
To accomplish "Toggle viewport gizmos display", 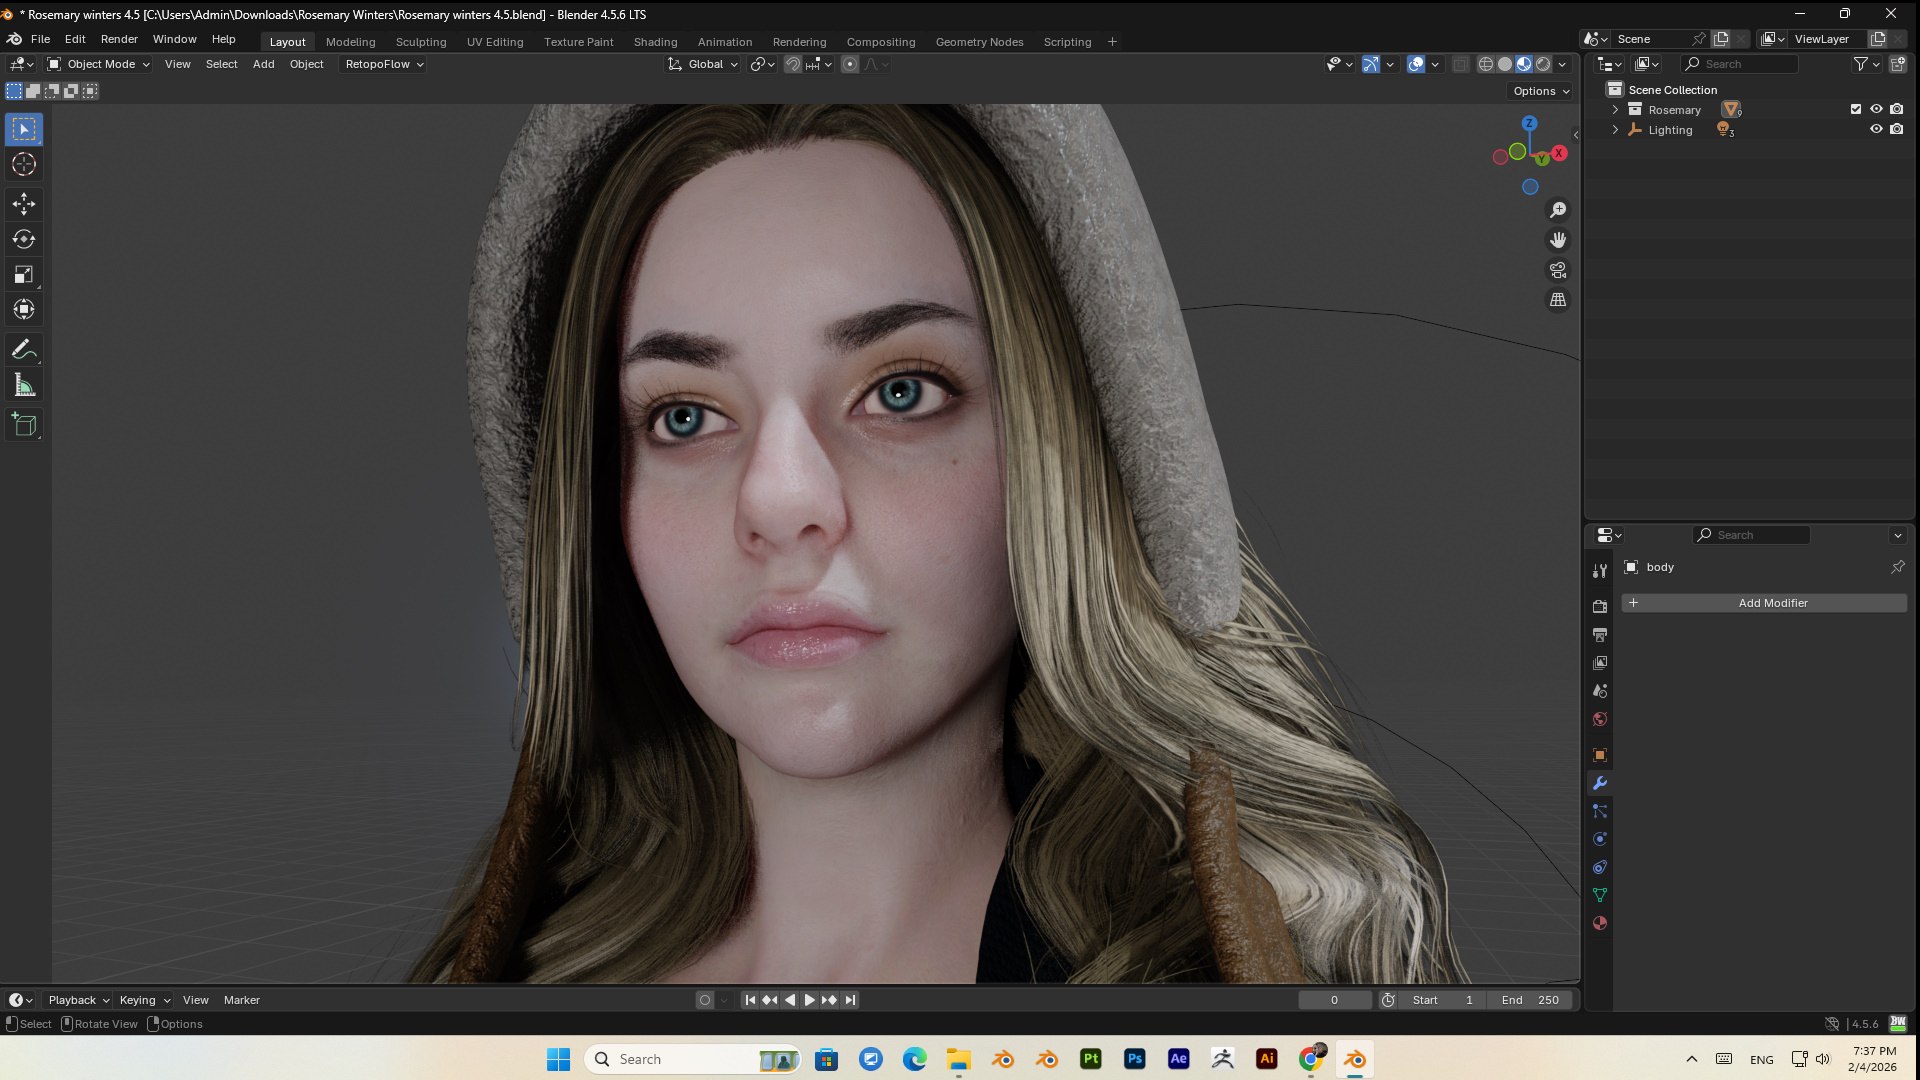I will point(1371,64).
